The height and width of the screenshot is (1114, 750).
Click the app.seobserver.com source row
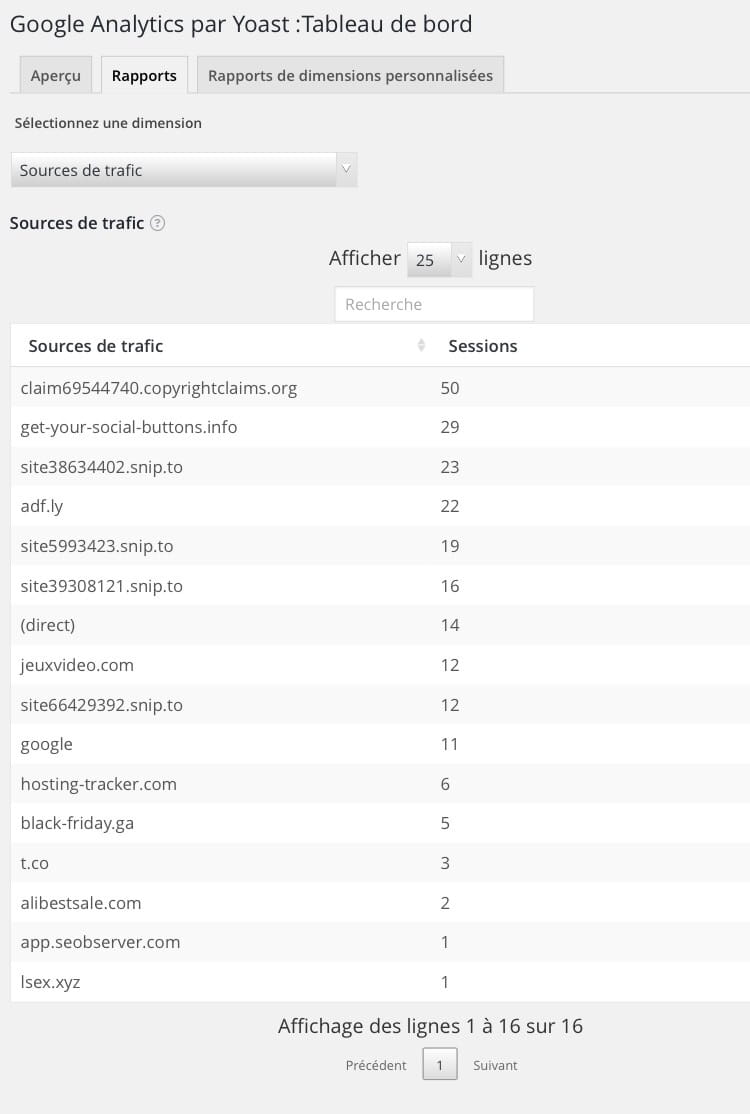[380, 942]
